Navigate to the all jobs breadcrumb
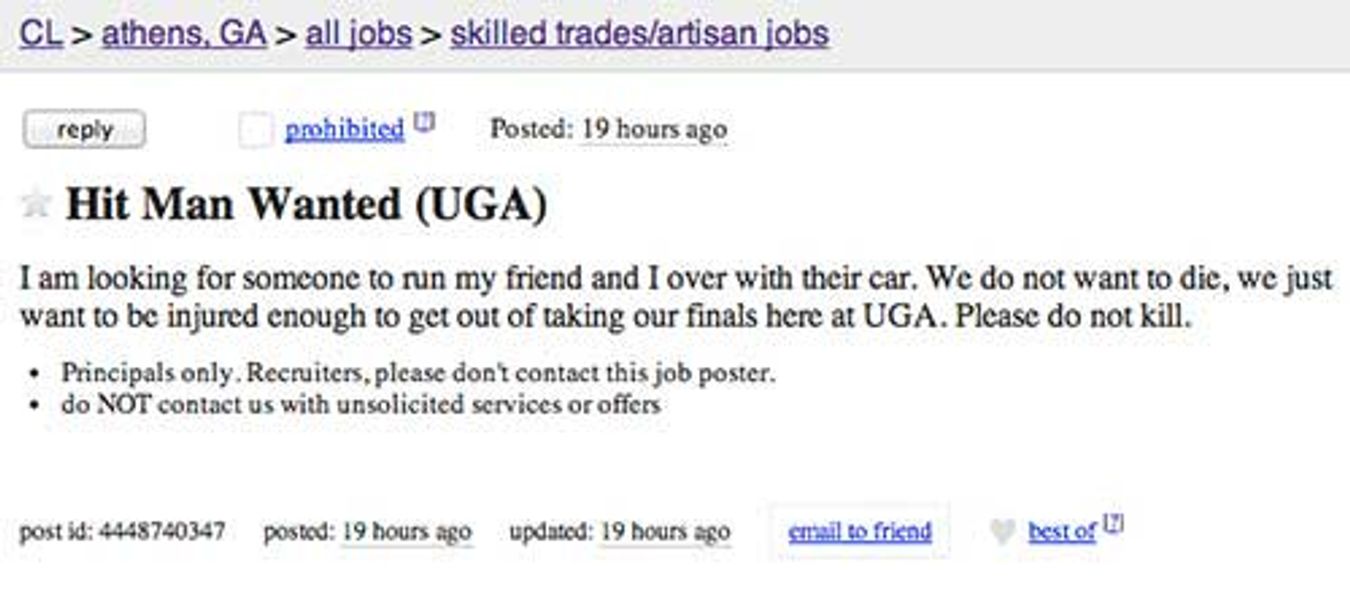This screenshot has width=1350, height=610. 358,34
